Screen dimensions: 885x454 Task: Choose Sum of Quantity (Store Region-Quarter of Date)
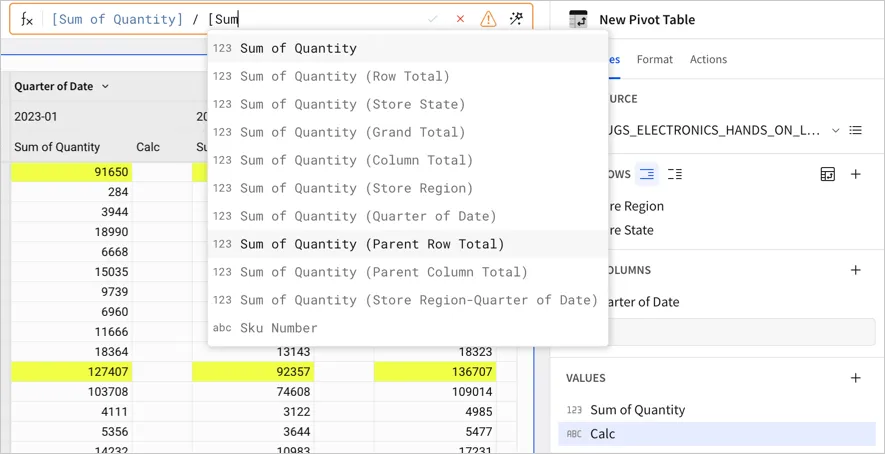[408, 300]
